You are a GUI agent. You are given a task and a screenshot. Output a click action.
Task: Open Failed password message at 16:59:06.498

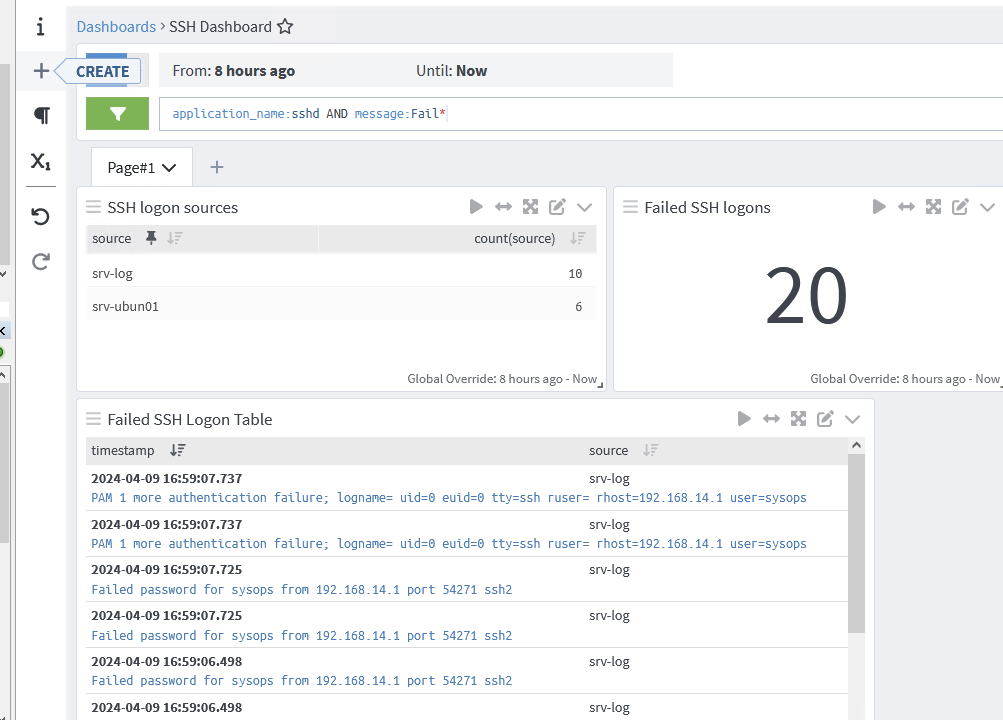pos(302,680)
